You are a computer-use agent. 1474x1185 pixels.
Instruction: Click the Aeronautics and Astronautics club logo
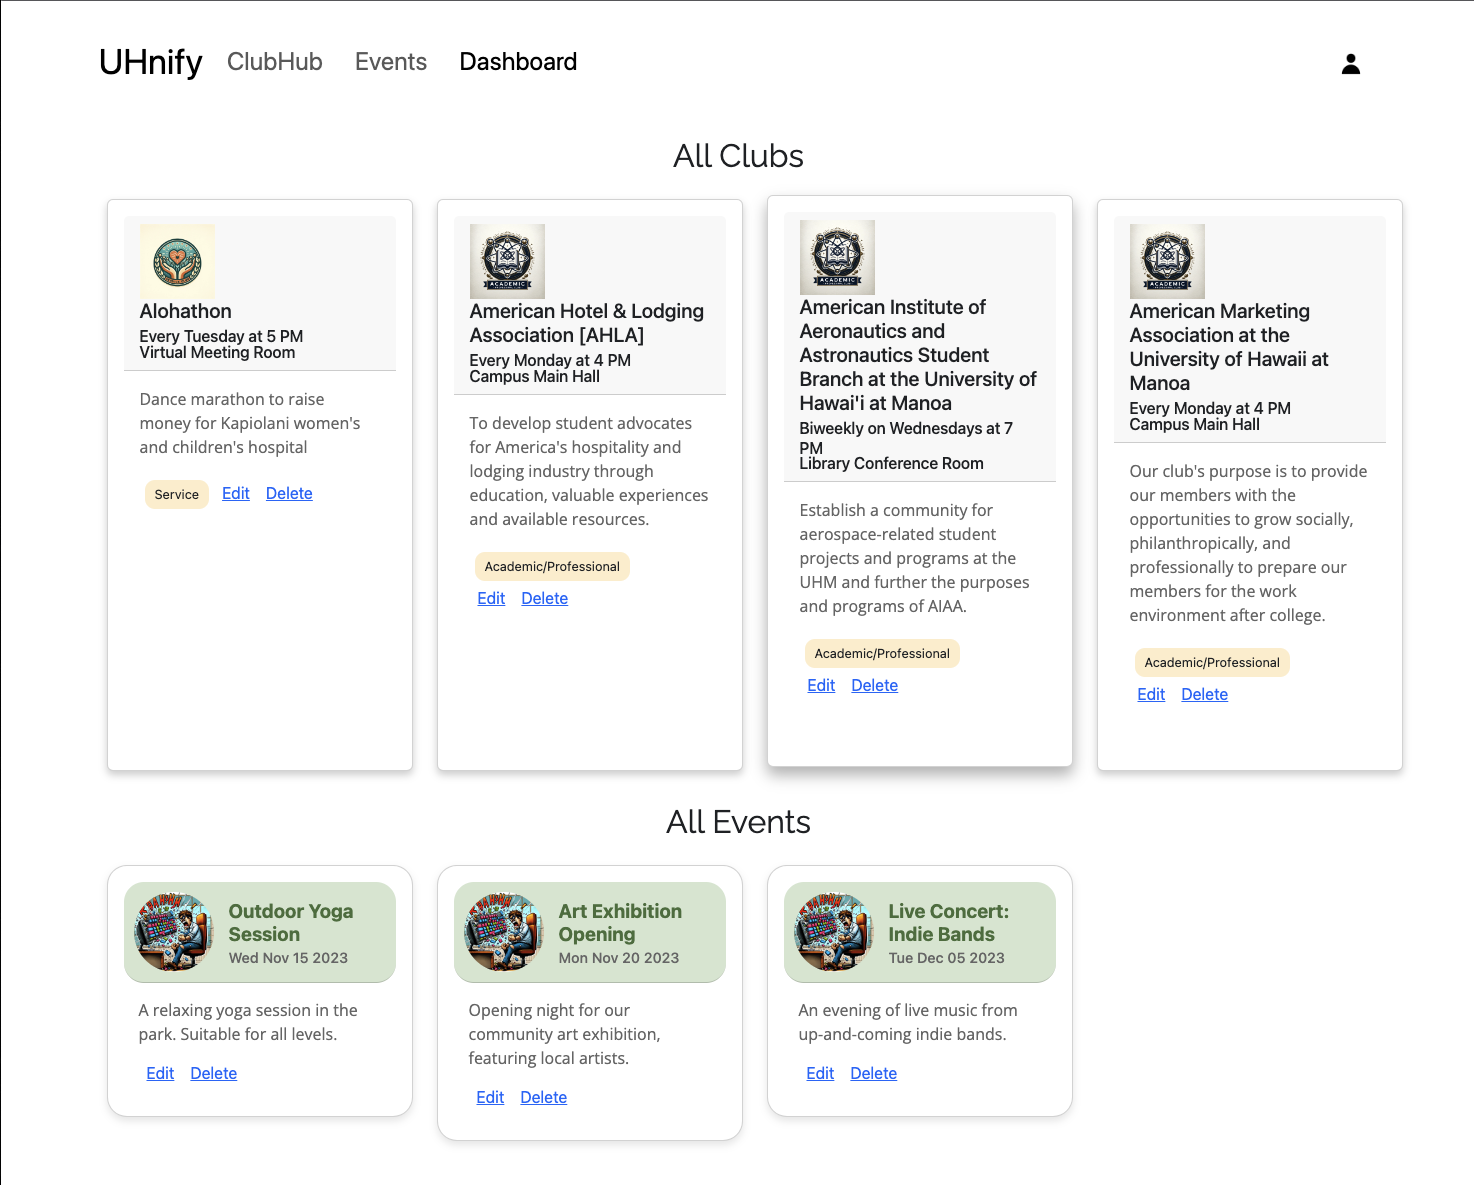pyautogui.click(x=837, y=257)
